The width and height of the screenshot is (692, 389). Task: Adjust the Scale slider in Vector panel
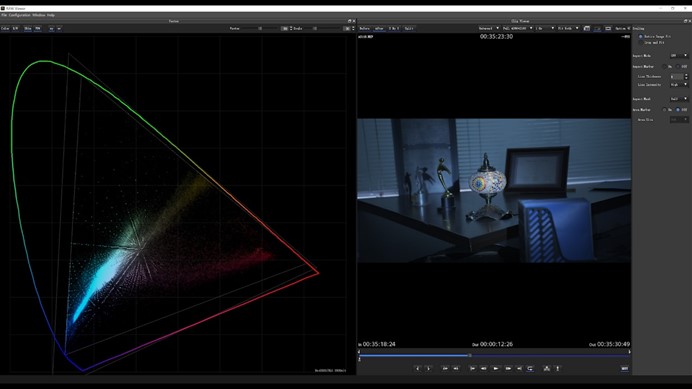tap(316, 28)
